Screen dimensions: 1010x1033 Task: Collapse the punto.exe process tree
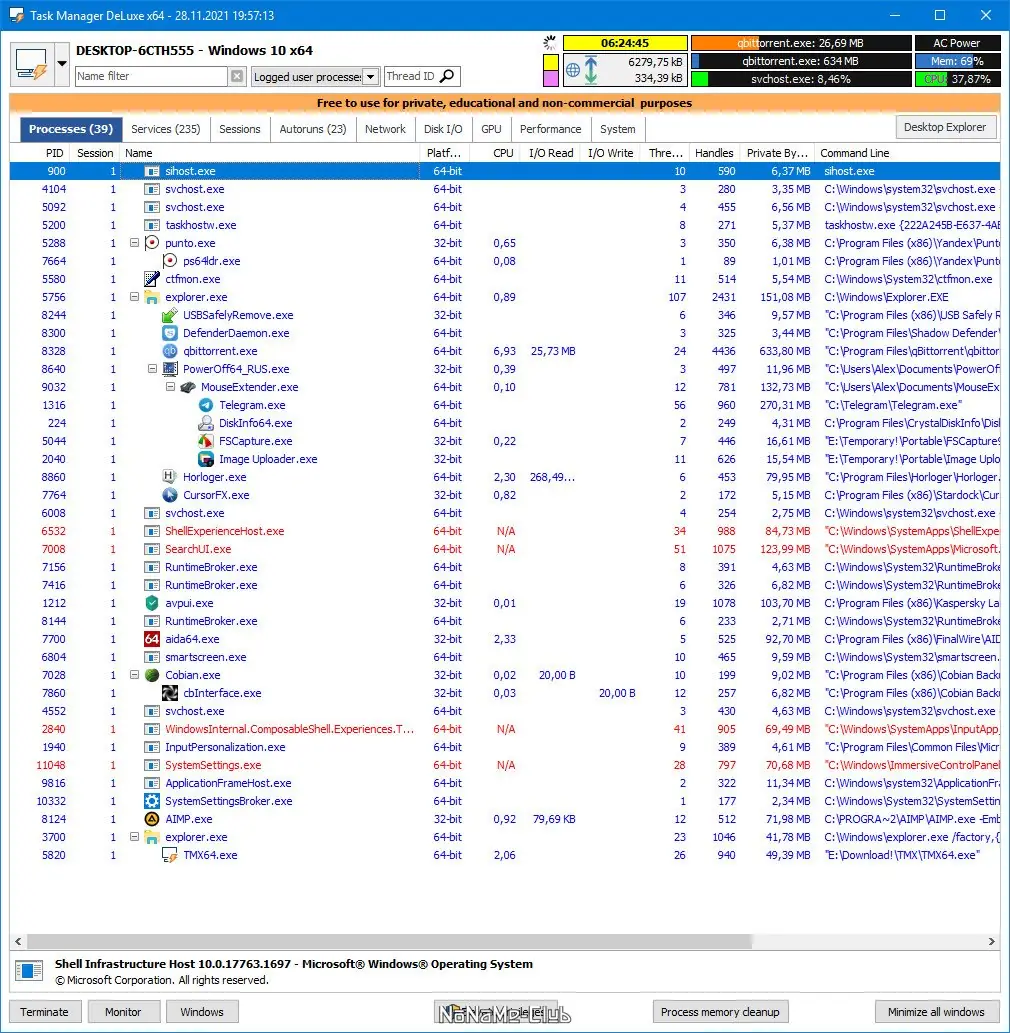pyautogui.click(x=134, y=243)
